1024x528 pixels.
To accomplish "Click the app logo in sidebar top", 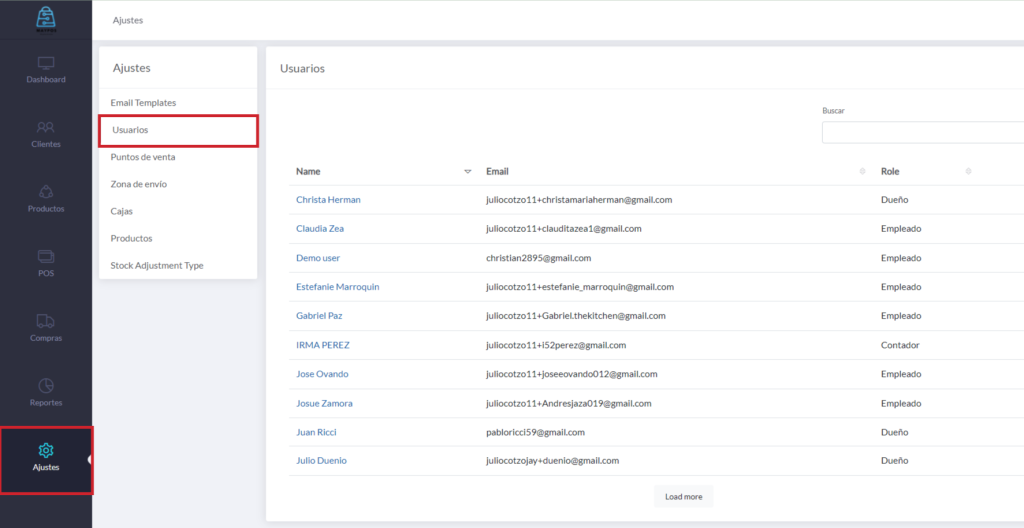I will pyautogui.click(x=46, y=18).
